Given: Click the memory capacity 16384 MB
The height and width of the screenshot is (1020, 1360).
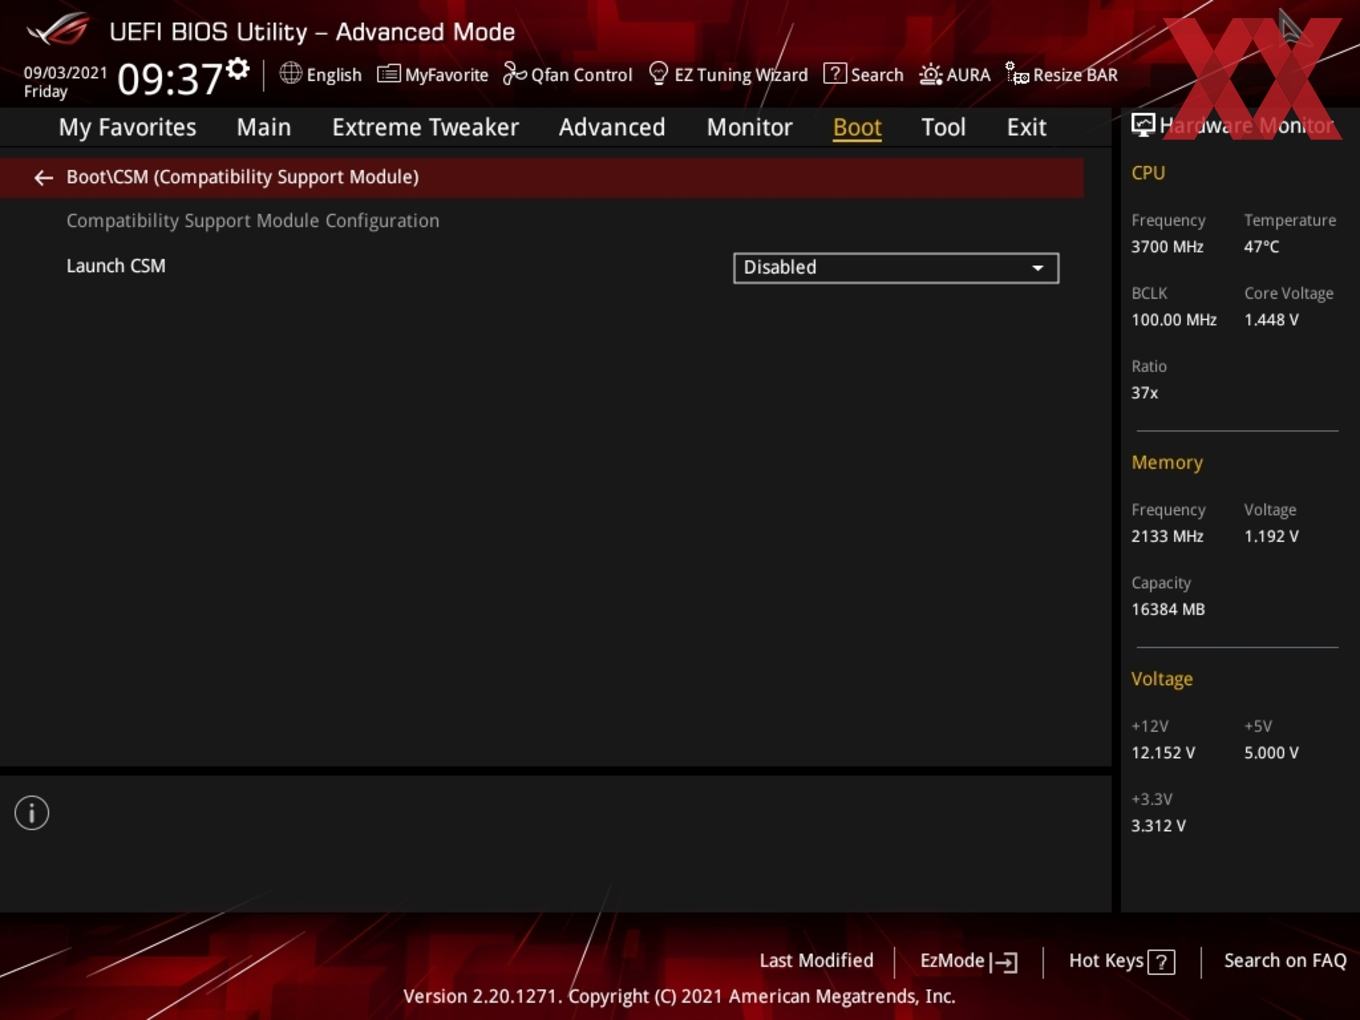Looking at the screenshot, I should click(x=1168, y=609).
